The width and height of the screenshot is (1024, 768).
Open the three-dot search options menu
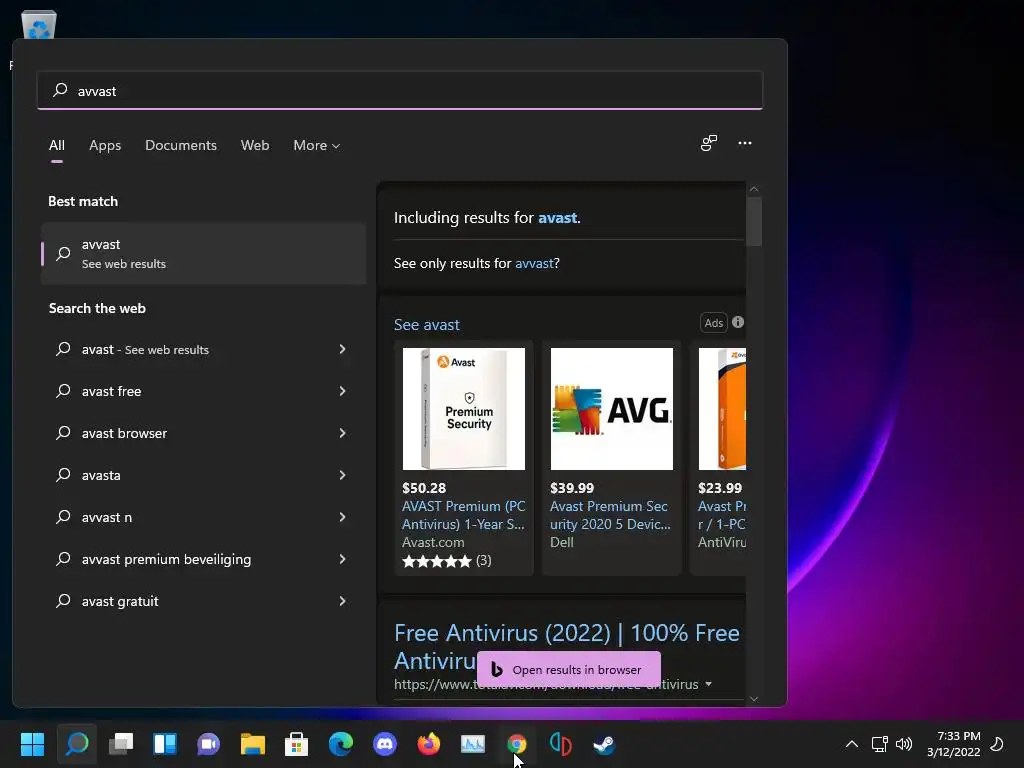pyautogui.click(x=744, y=143)
